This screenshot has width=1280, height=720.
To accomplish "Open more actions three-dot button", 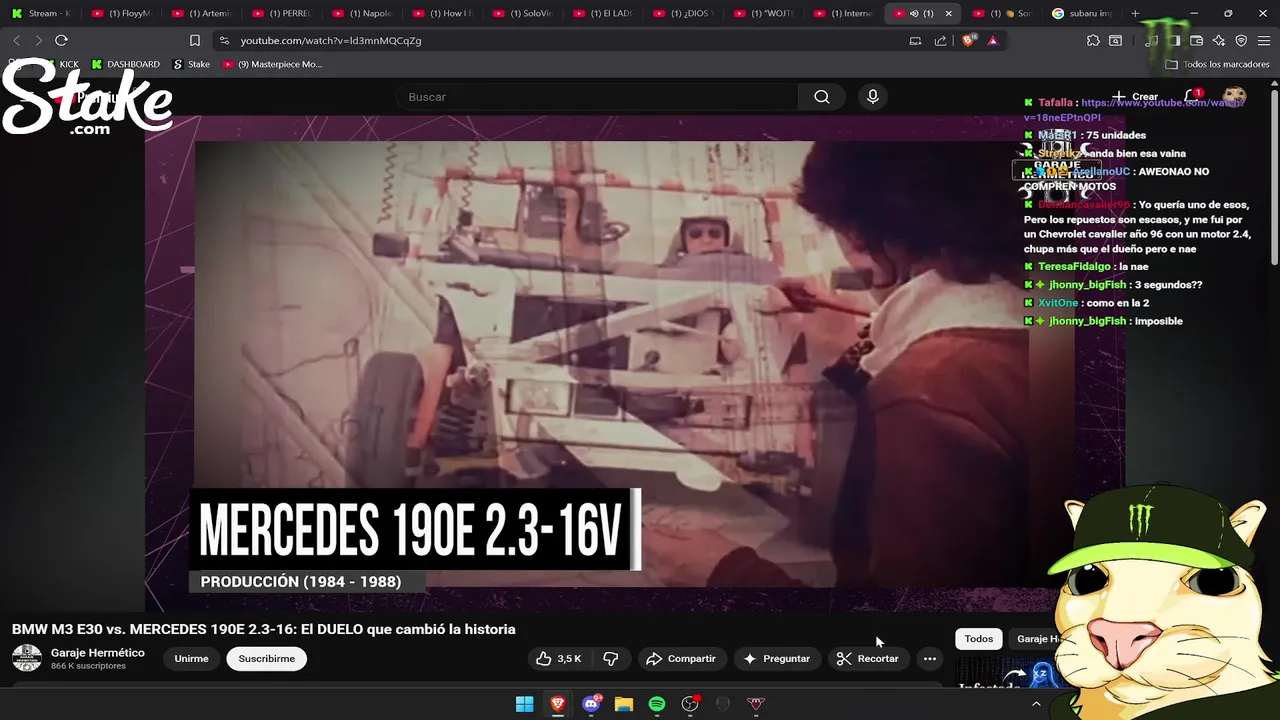I will pos(930,659).
